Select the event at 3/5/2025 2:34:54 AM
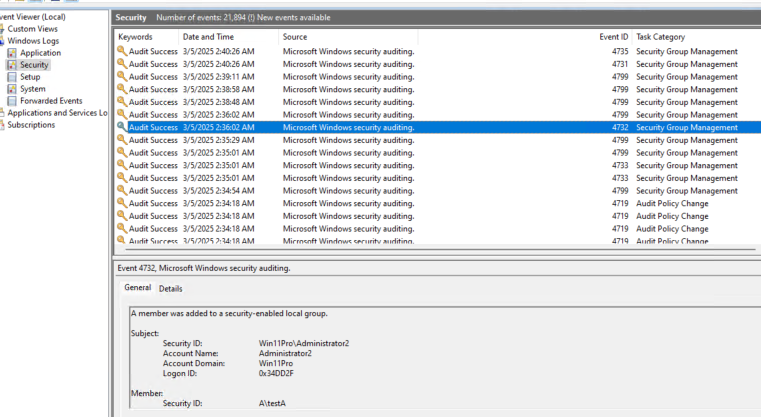This screenshot has width=761, height=417. (438, 191)
